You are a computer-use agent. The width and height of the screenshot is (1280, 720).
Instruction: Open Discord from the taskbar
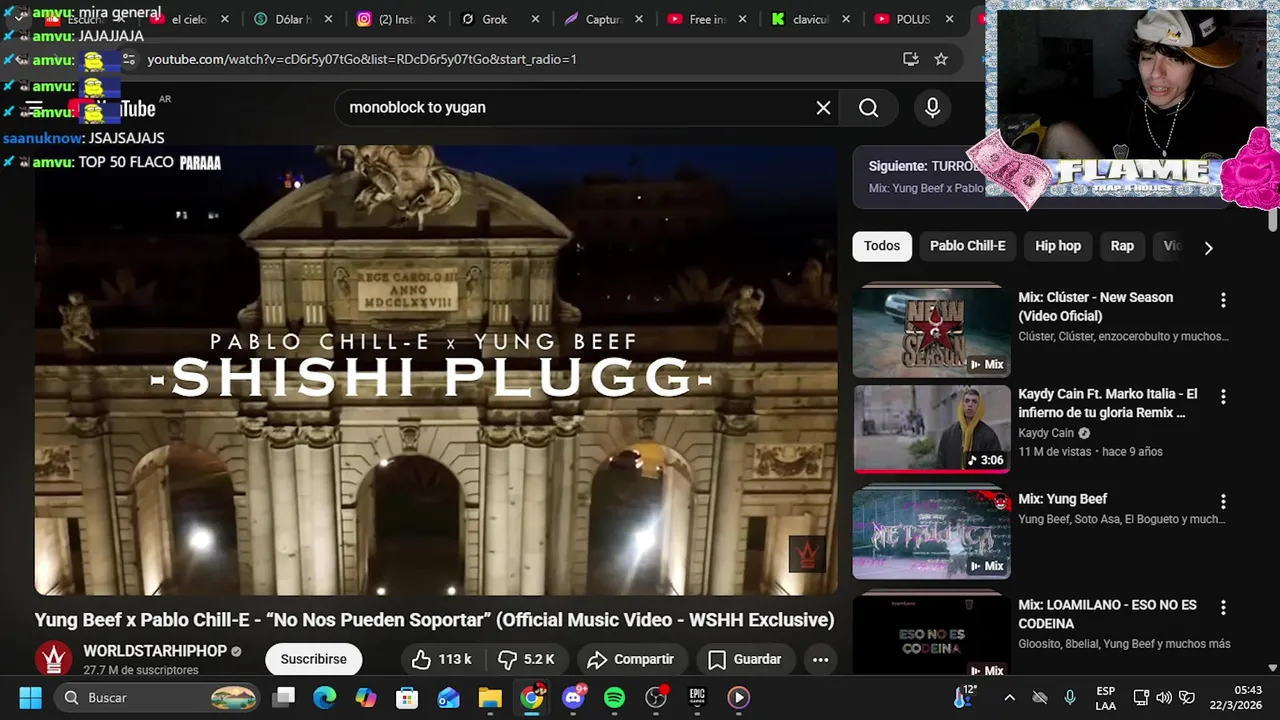point(573,697)
